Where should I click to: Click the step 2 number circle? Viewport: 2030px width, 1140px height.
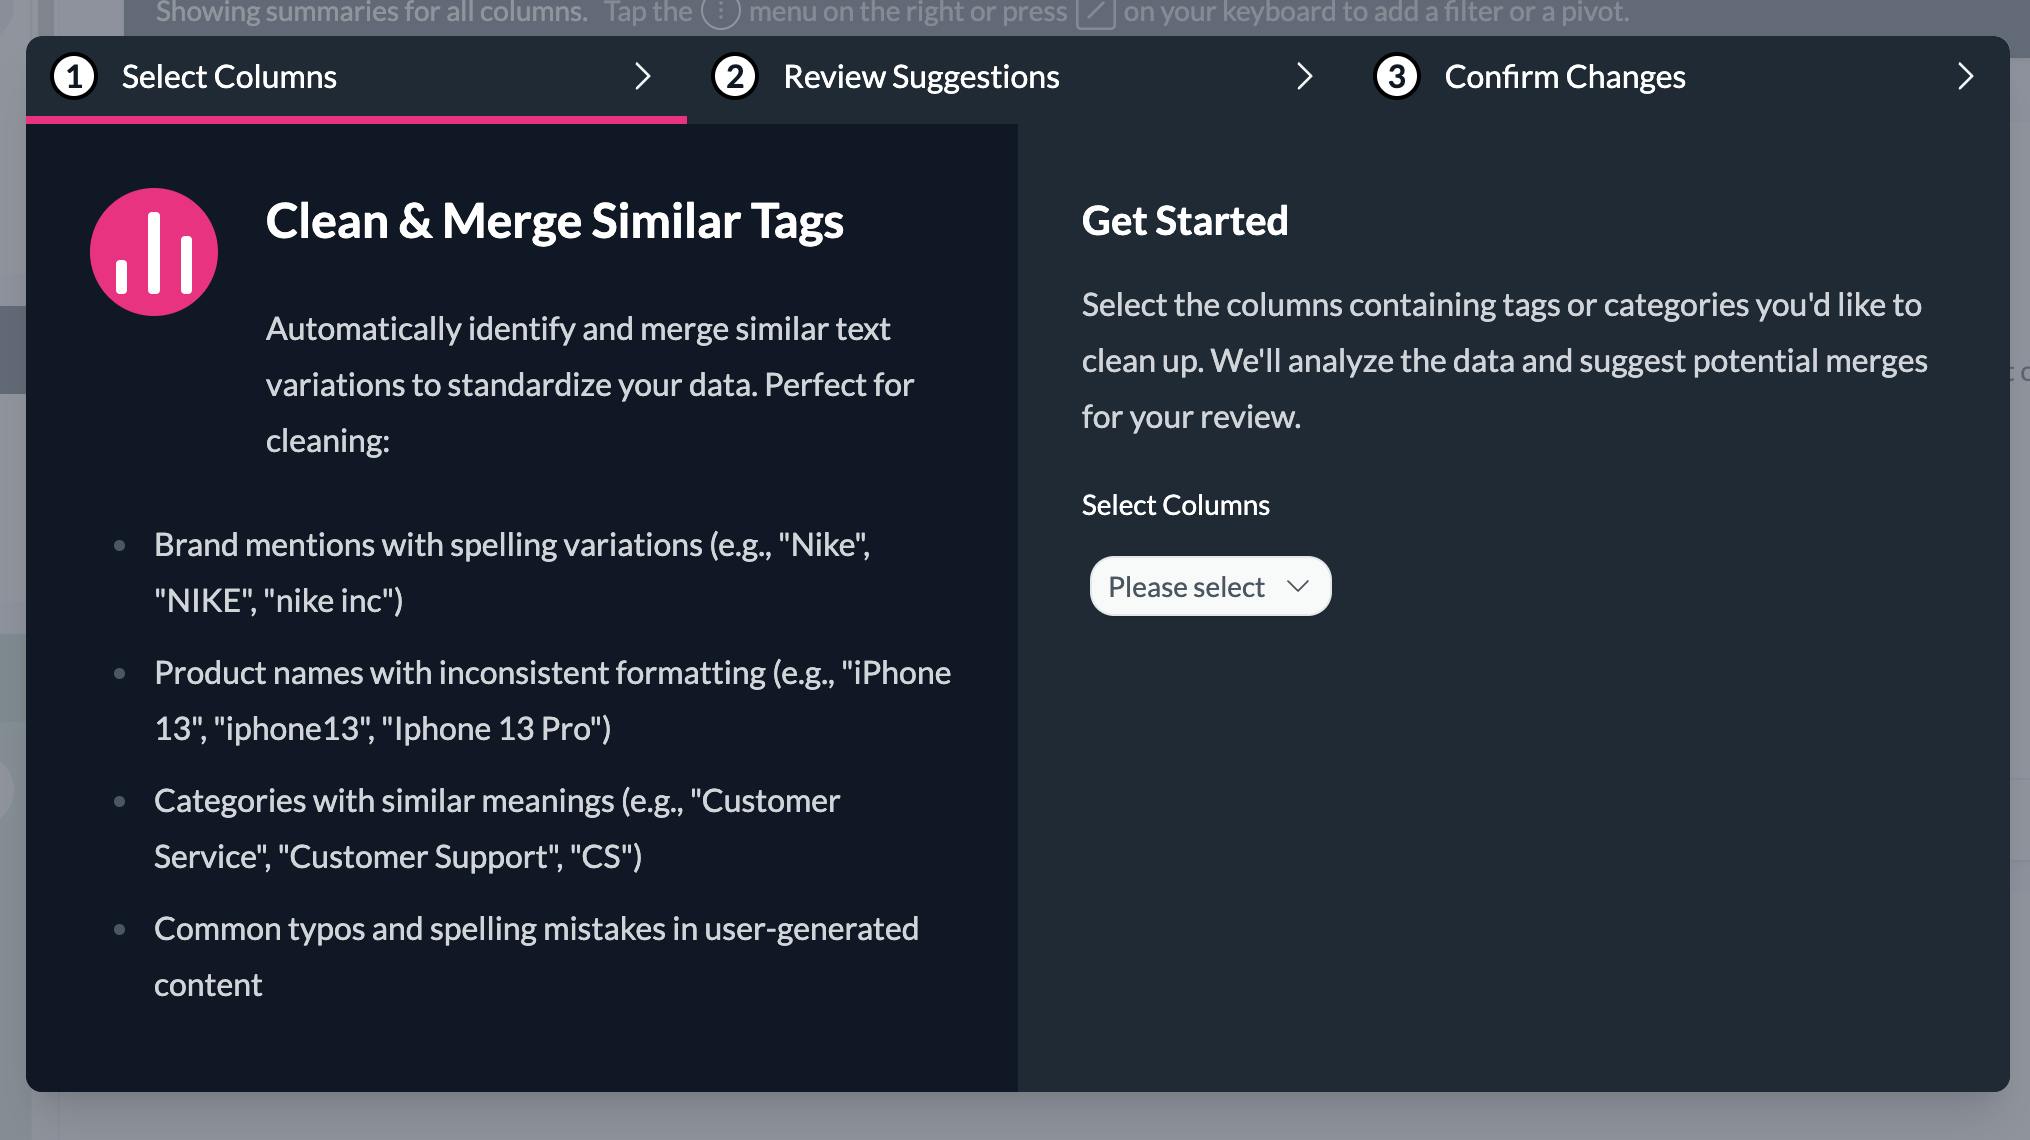(x=735, y=77)
